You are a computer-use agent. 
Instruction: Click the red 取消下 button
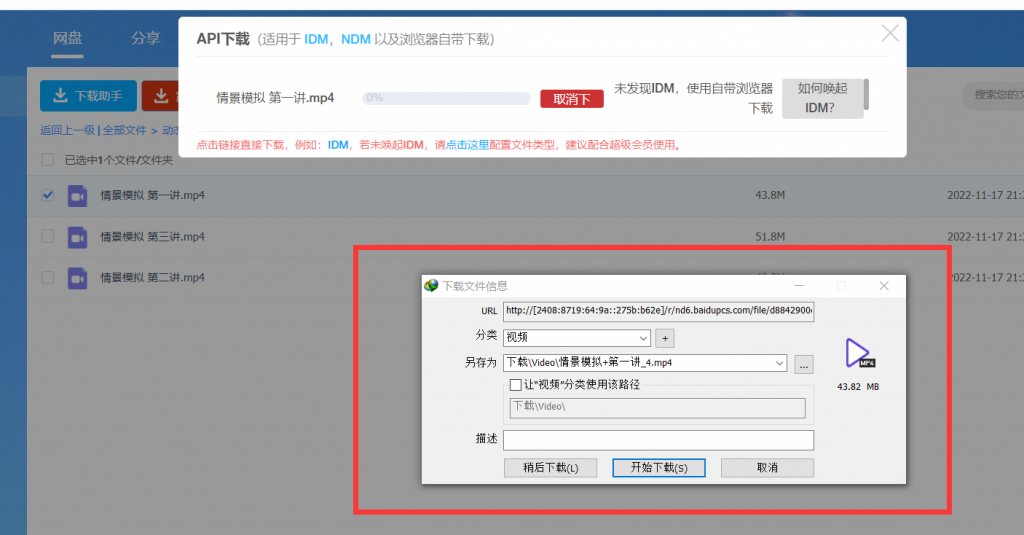pyautogui.click(x=572, y=99)
